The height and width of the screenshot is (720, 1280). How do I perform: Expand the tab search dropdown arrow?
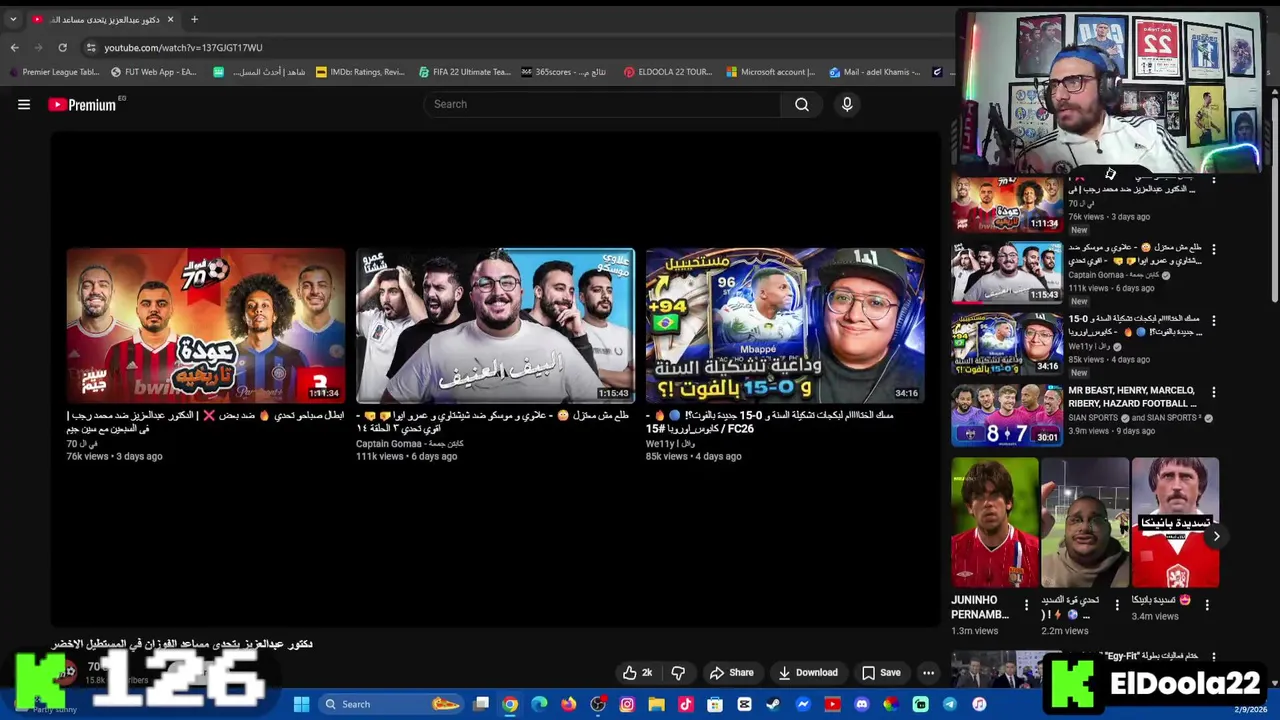click(x=13, y=19)
